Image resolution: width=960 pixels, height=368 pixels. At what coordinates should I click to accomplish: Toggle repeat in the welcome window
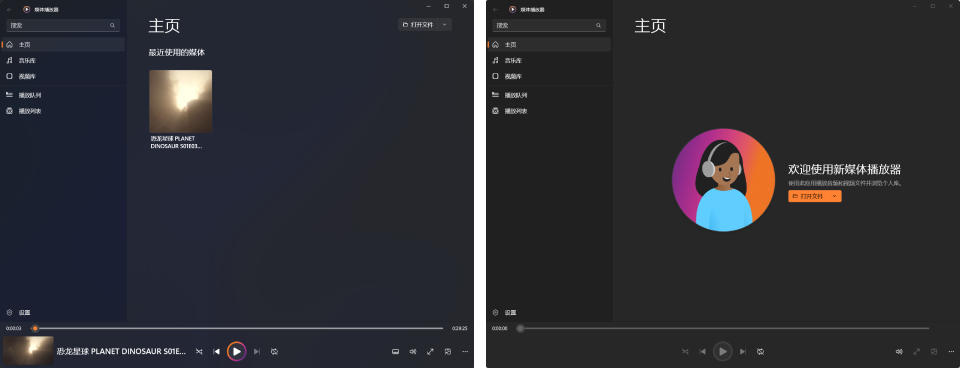click(760, 351)
